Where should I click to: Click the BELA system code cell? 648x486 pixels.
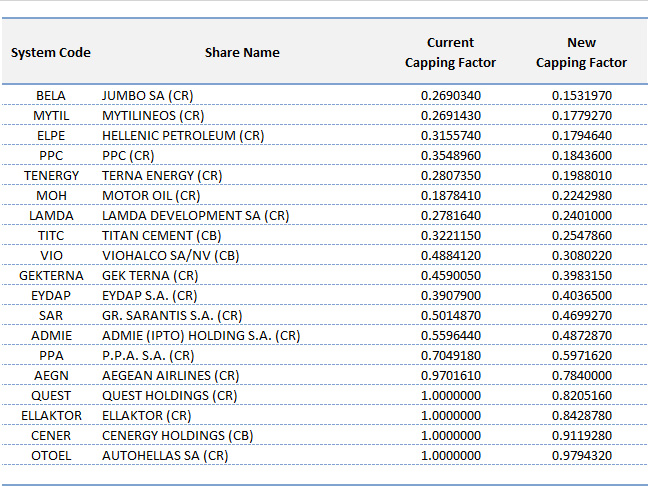point(51,96)
